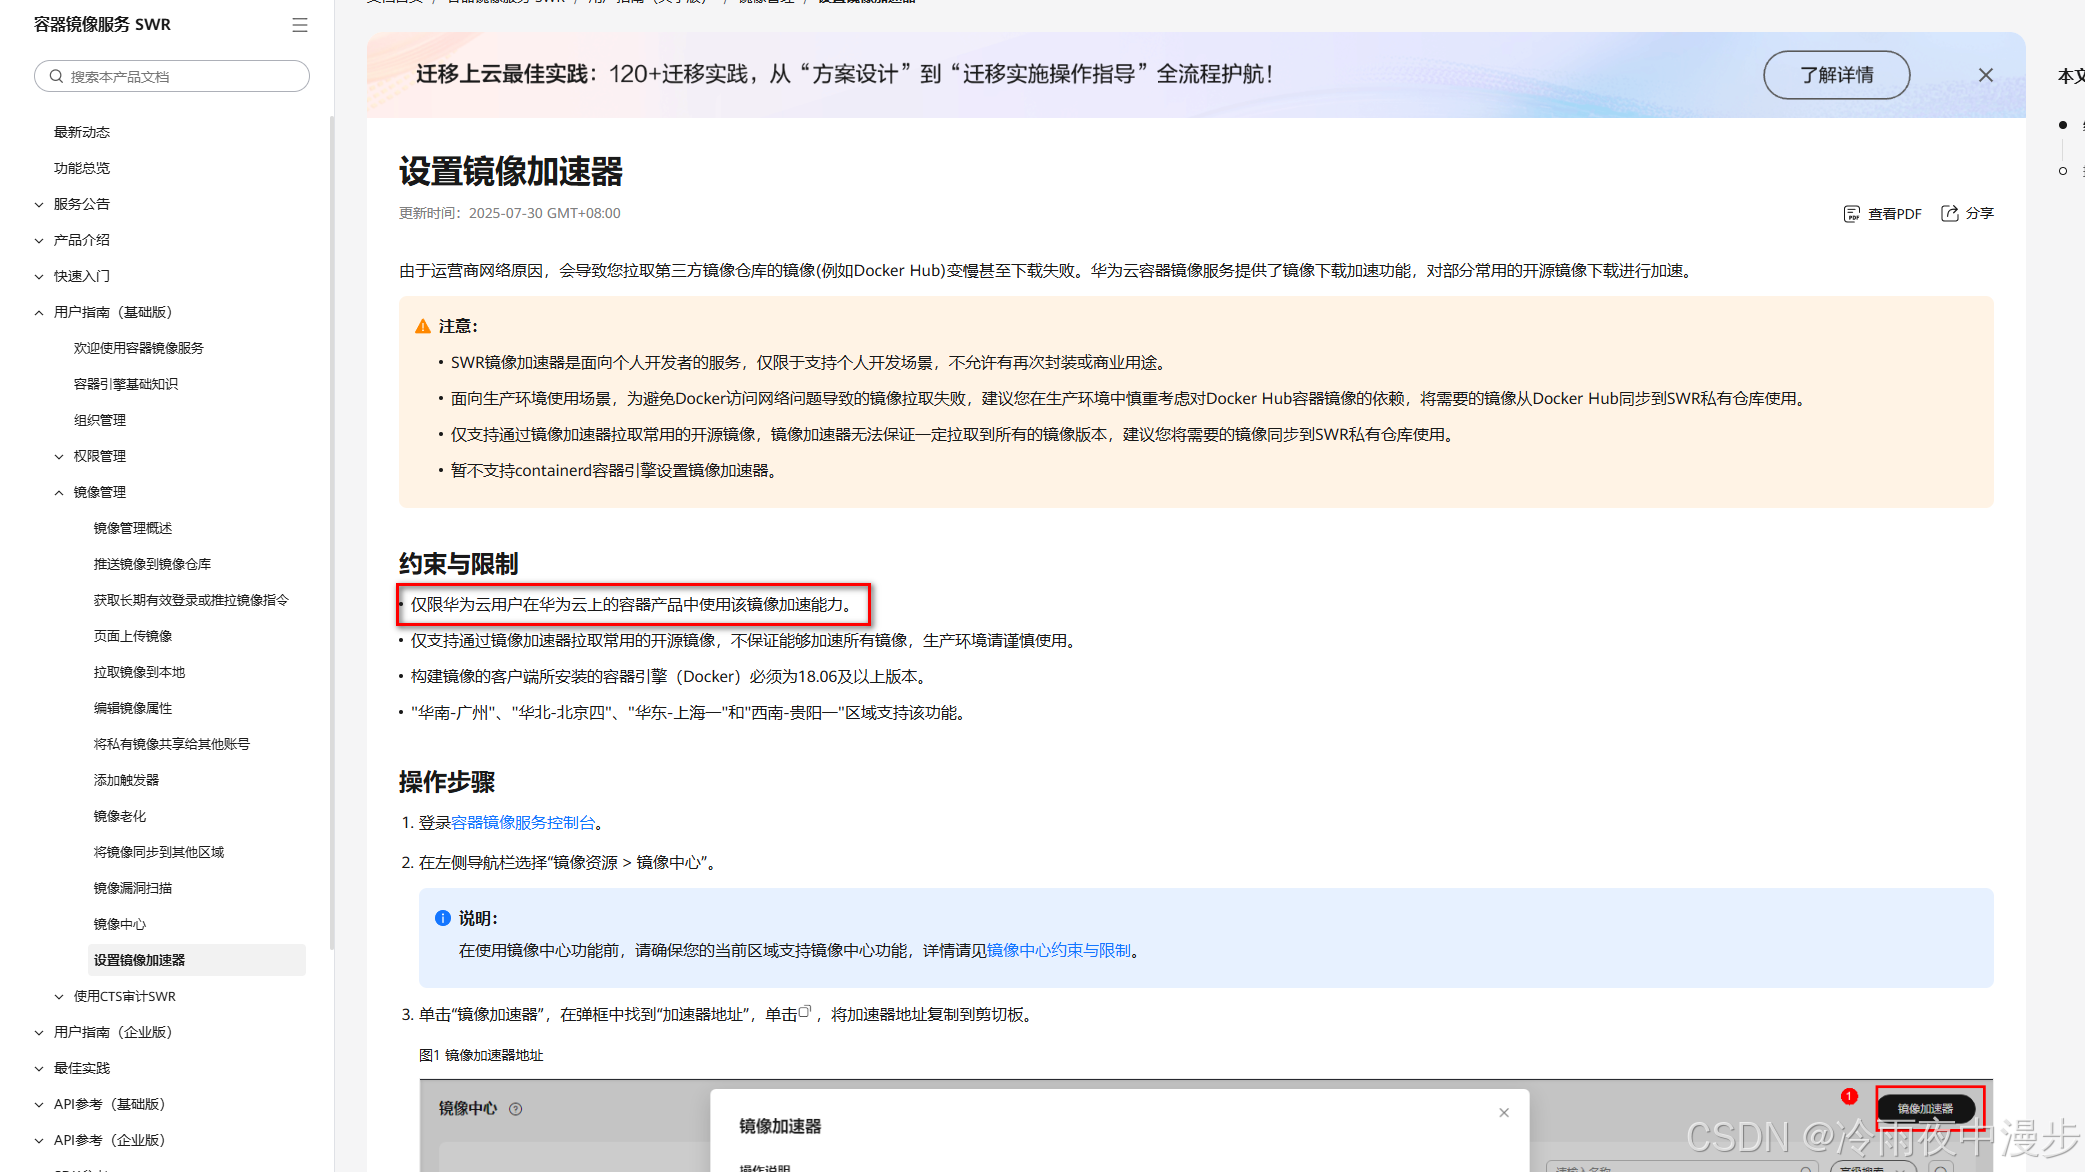Open 推送镜像到镜像仓库 page

(153, 564)
